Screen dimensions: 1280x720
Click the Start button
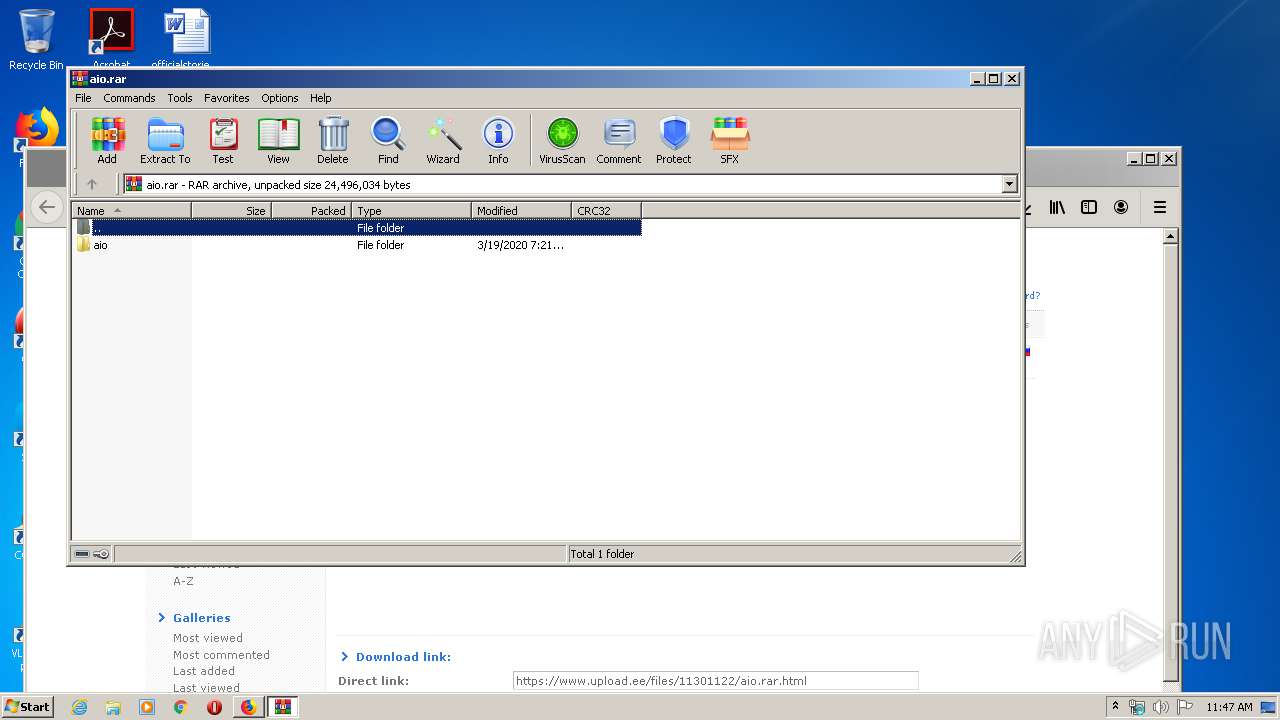point(27,707)
